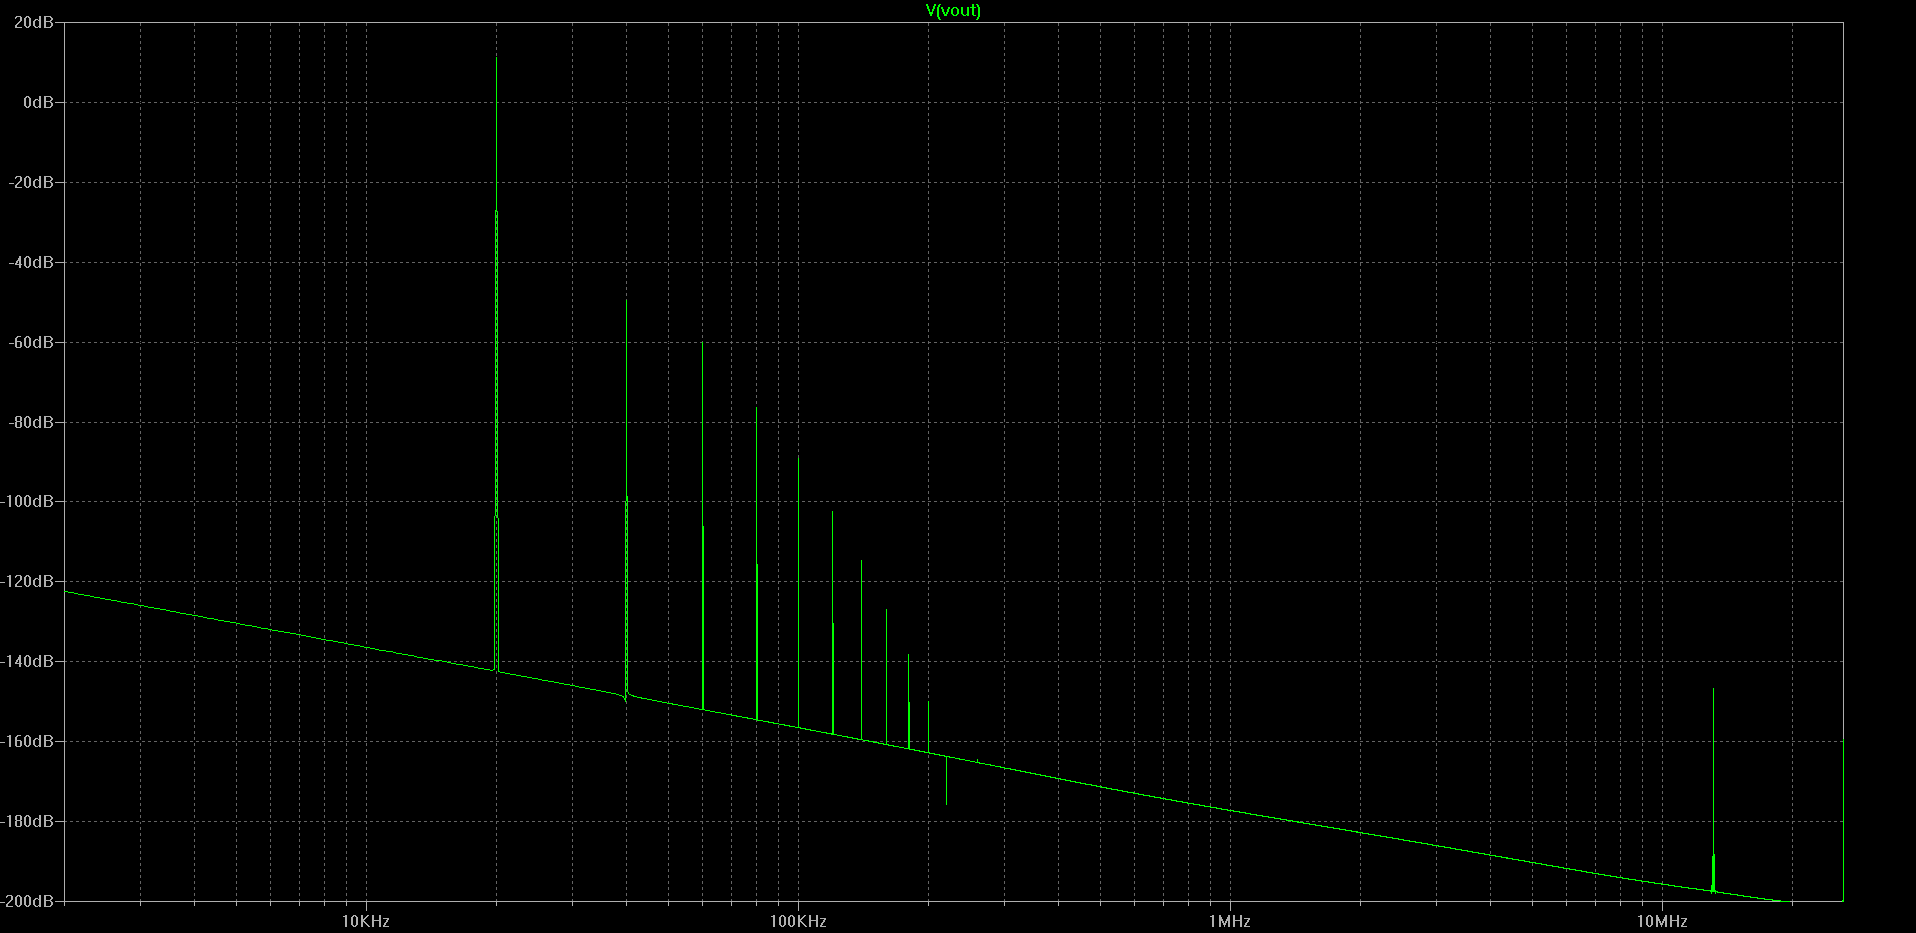1916x933 pixels.
Task: Click the -100dB axis label
Action: [28, 501]
